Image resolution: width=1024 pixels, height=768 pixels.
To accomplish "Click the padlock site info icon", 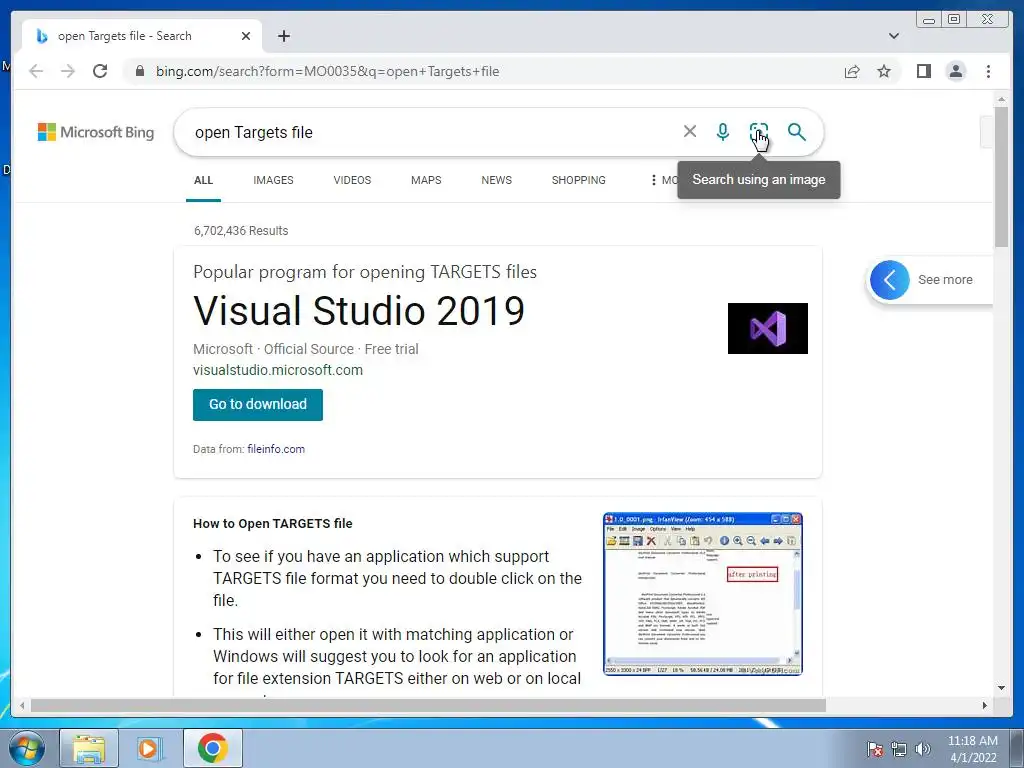I will pos(139,71).
